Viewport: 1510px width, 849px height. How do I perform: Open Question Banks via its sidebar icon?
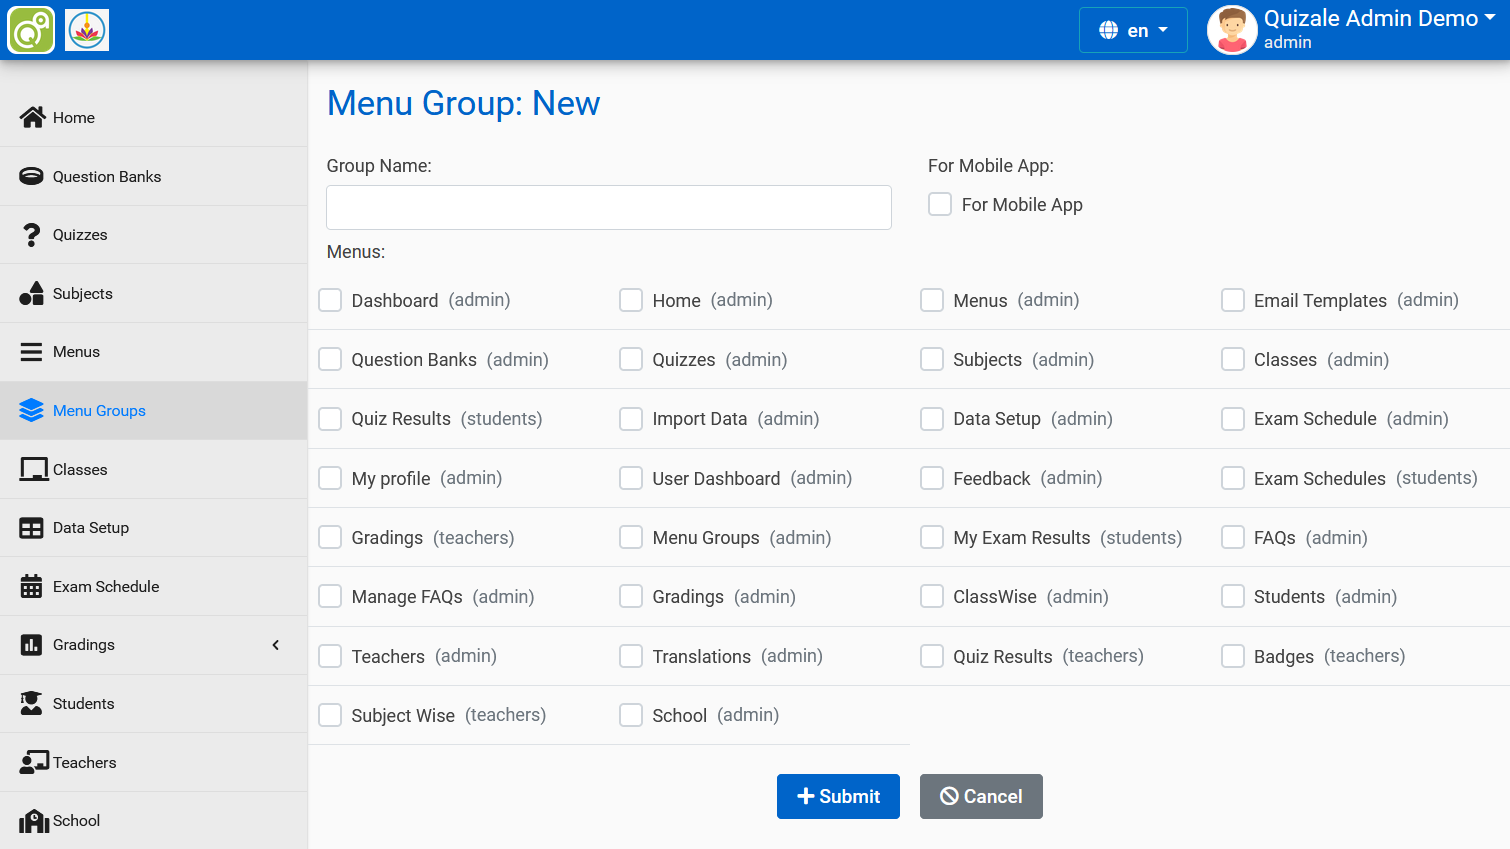pos(30,176)
